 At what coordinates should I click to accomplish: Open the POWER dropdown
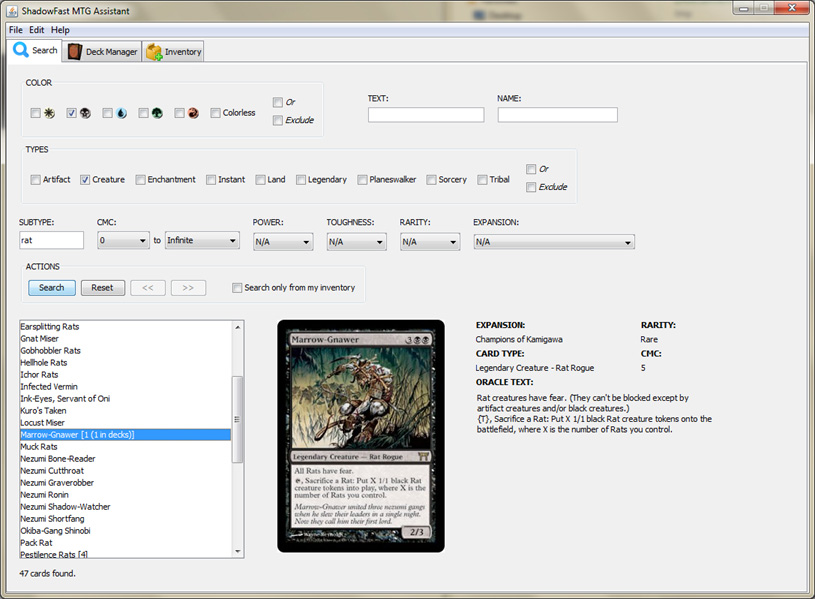283,242
